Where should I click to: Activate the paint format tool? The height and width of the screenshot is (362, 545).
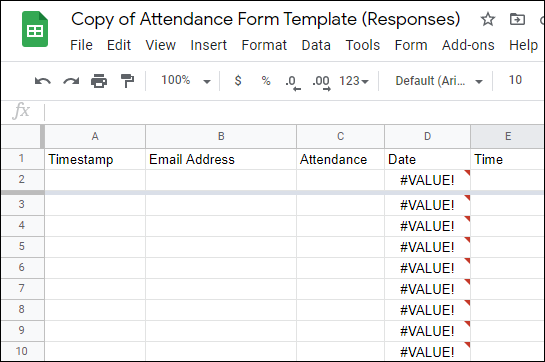click(127, 81)
